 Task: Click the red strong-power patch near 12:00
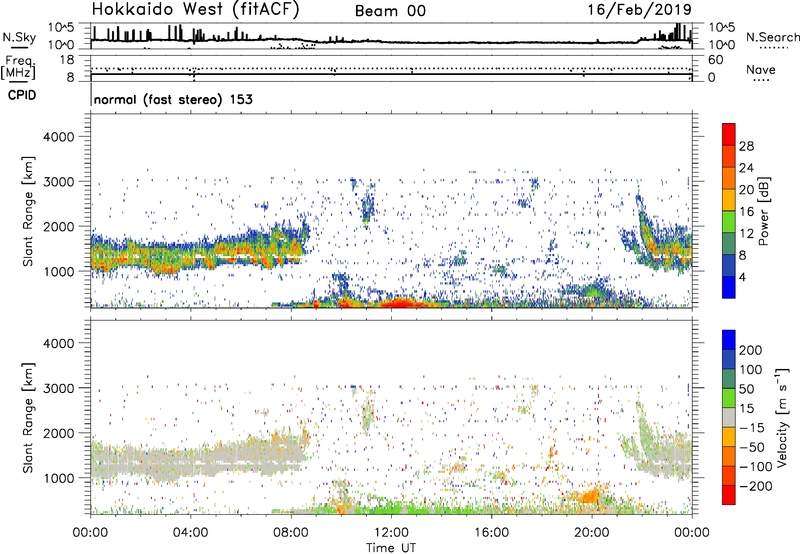click(x=399, y=303)
